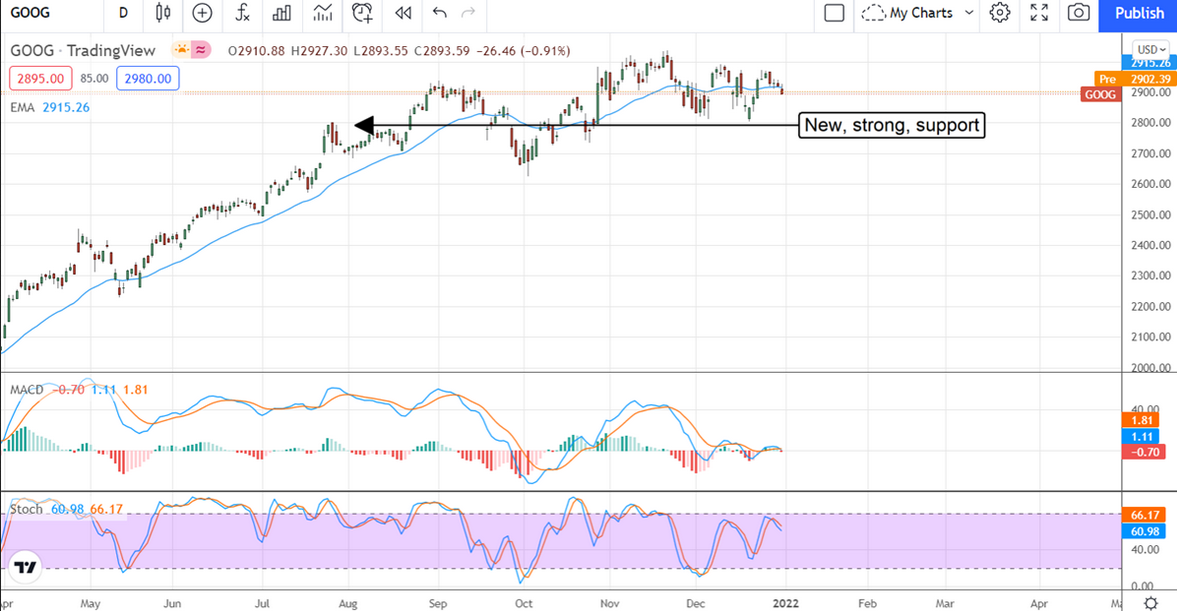Select the GOOG · TradingView legend title
The image size is (1177, 611).
coord(83,50)
